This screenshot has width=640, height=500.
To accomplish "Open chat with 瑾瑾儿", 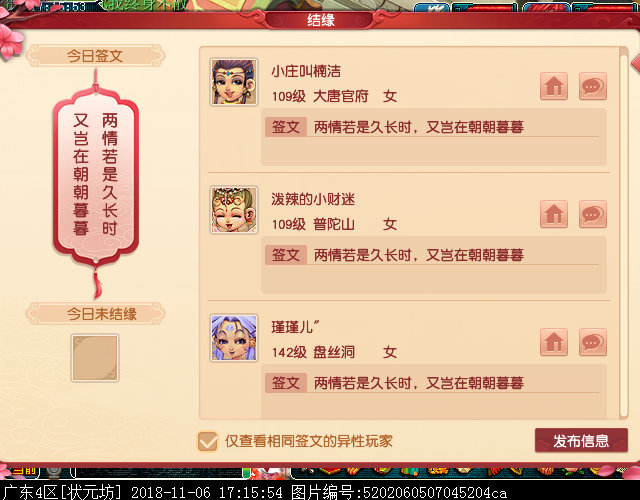I will 593,342.
